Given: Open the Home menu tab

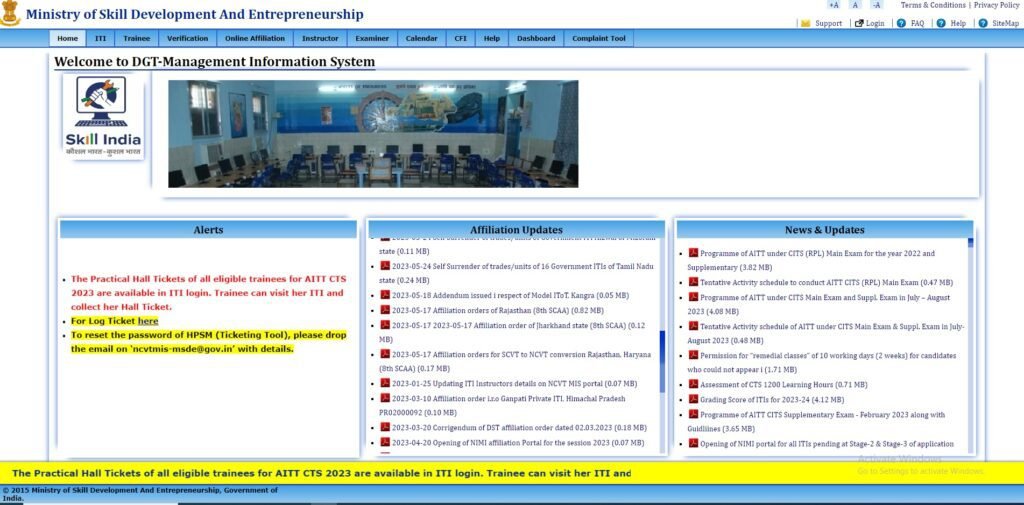Looking at the screenshot, I should [x=67, y=39].
